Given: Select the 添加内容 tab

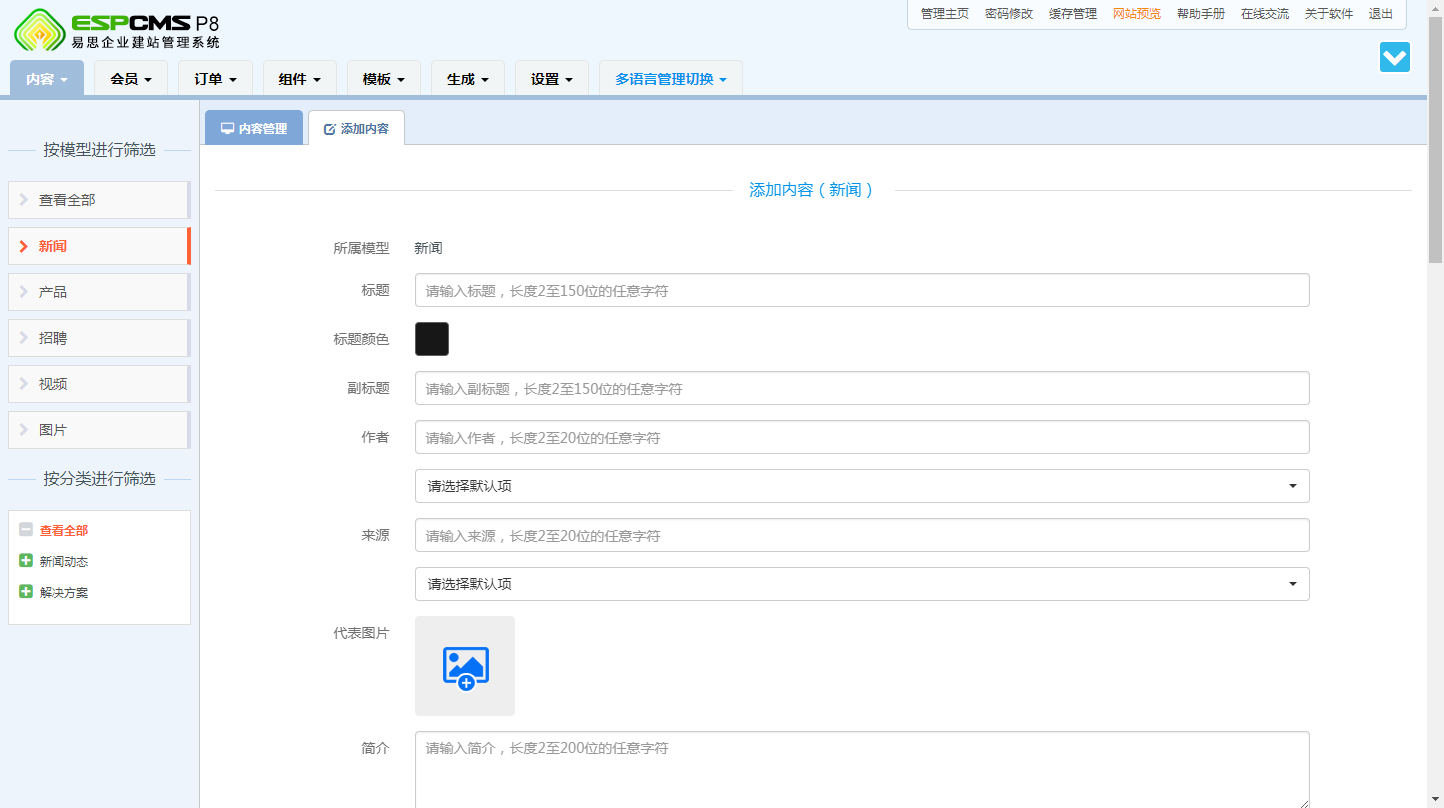Looking at the screenshot, I should (356, 128).
